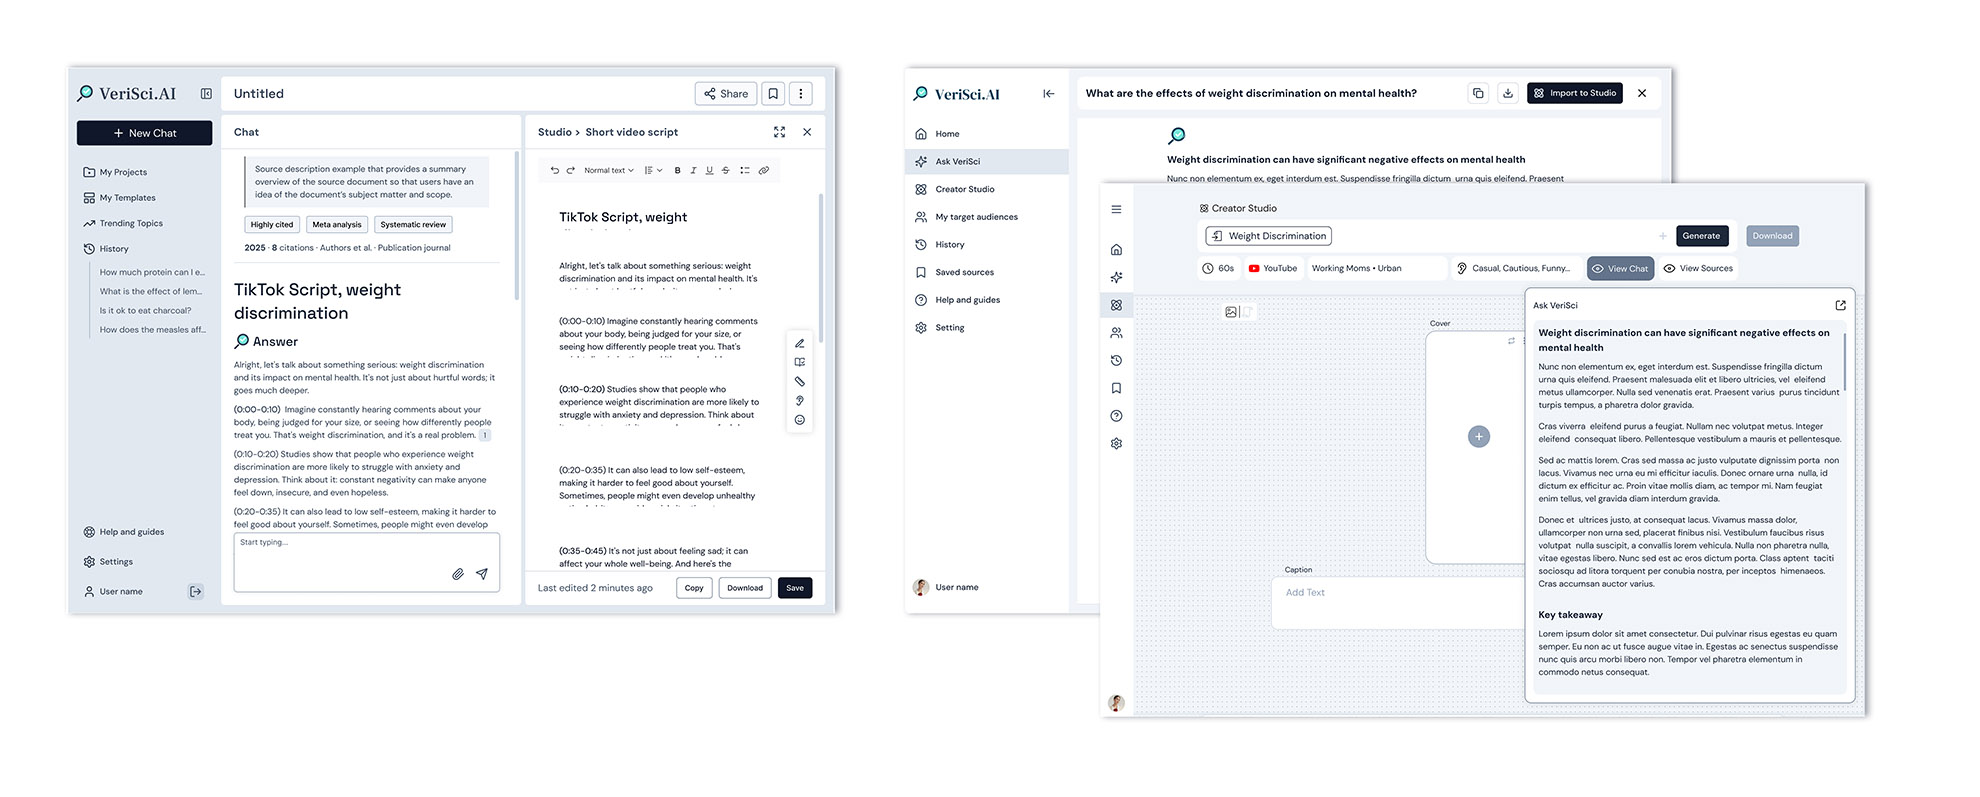Undo the last edit in the script editor

click(x=555, y=171)
